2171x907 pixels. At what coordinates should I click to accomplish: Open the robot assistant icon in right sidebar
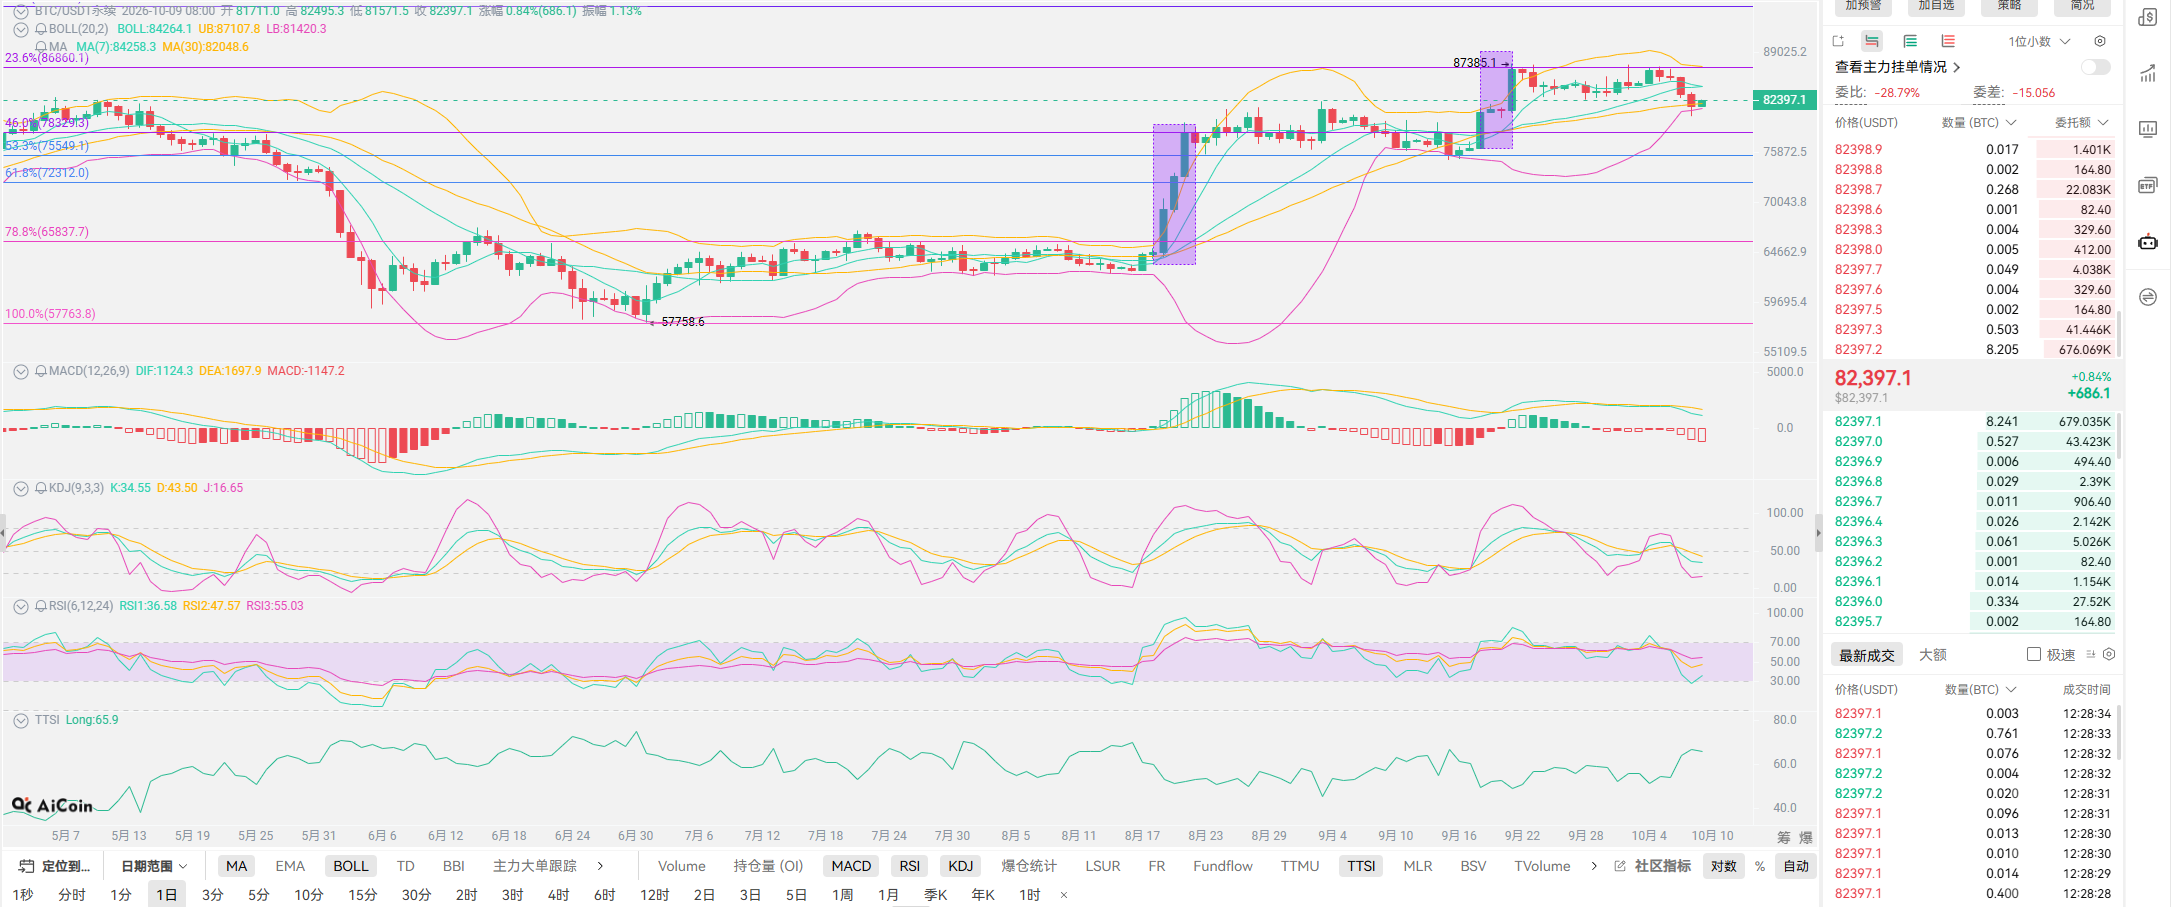click(2148, 241)
